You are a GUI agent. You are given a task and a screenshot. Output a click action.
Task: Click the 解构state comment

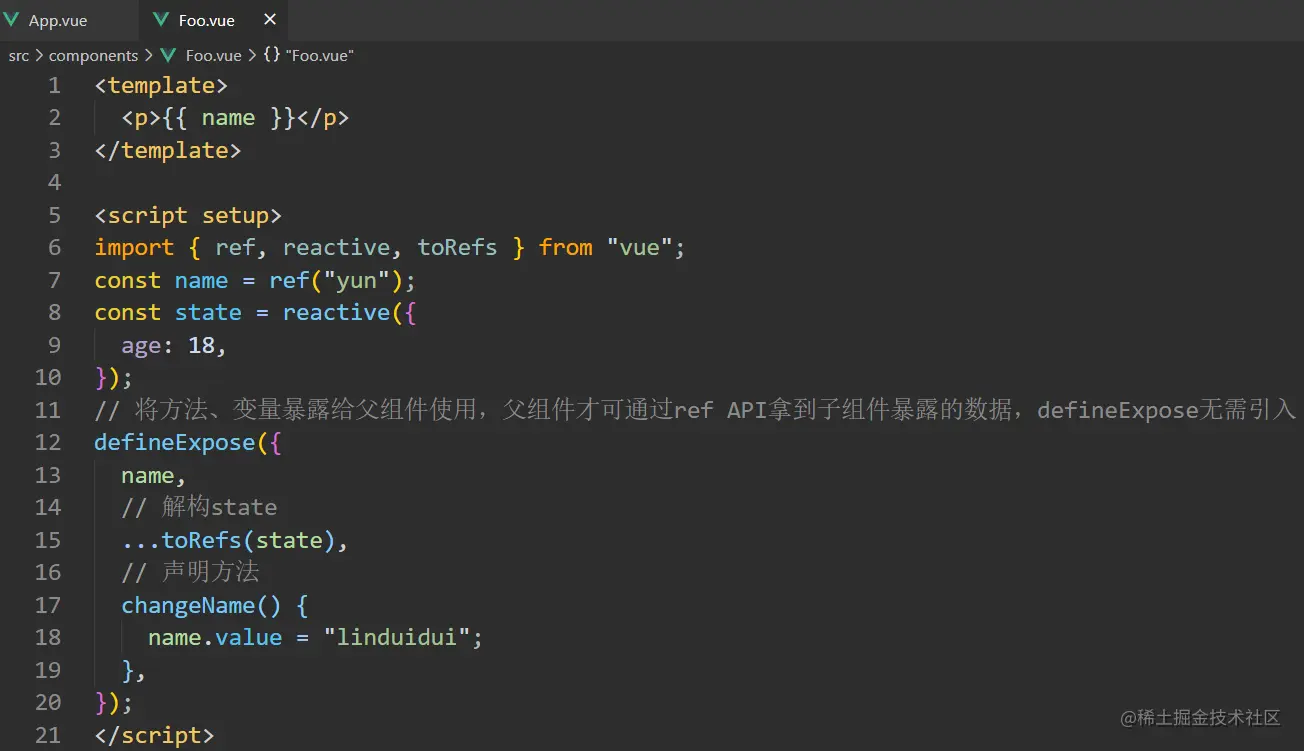point(199,507)
